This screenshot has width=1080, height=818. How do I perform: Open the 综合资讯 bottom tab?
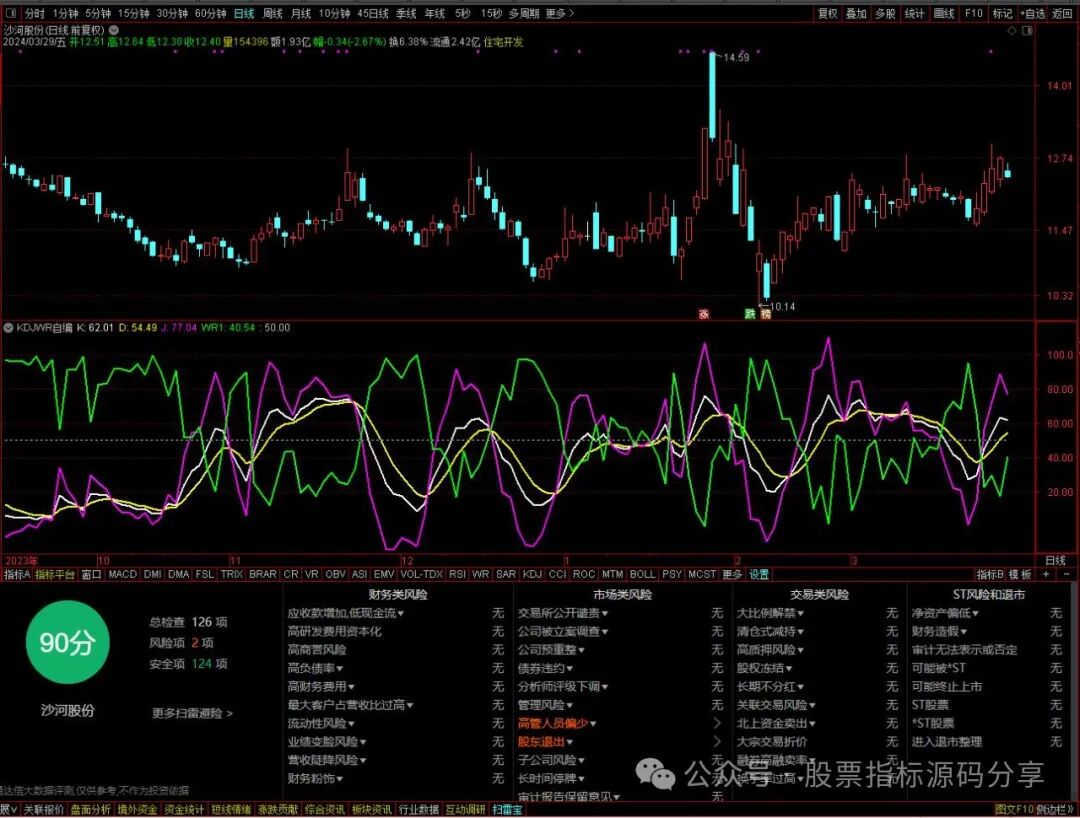pos(324,810)
